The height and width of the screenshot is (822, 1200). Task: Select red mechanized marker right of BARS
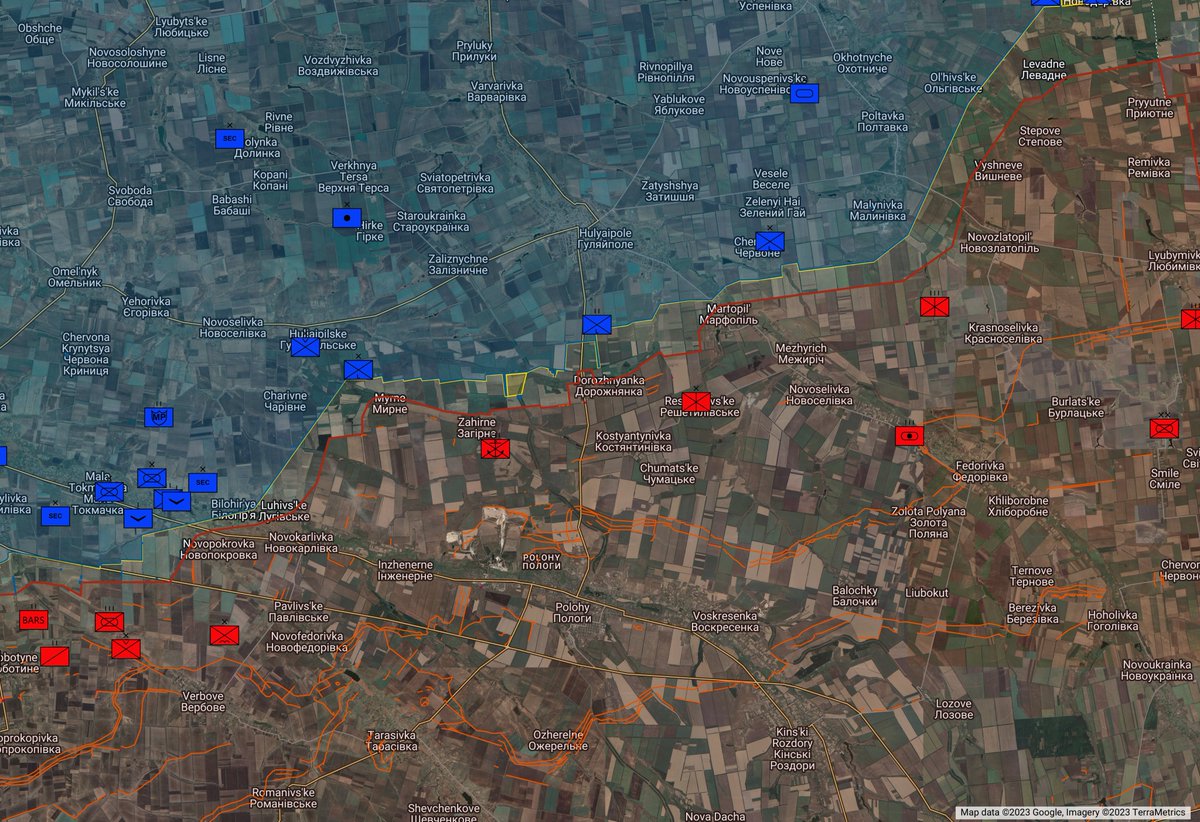click(x=109, y=622)
